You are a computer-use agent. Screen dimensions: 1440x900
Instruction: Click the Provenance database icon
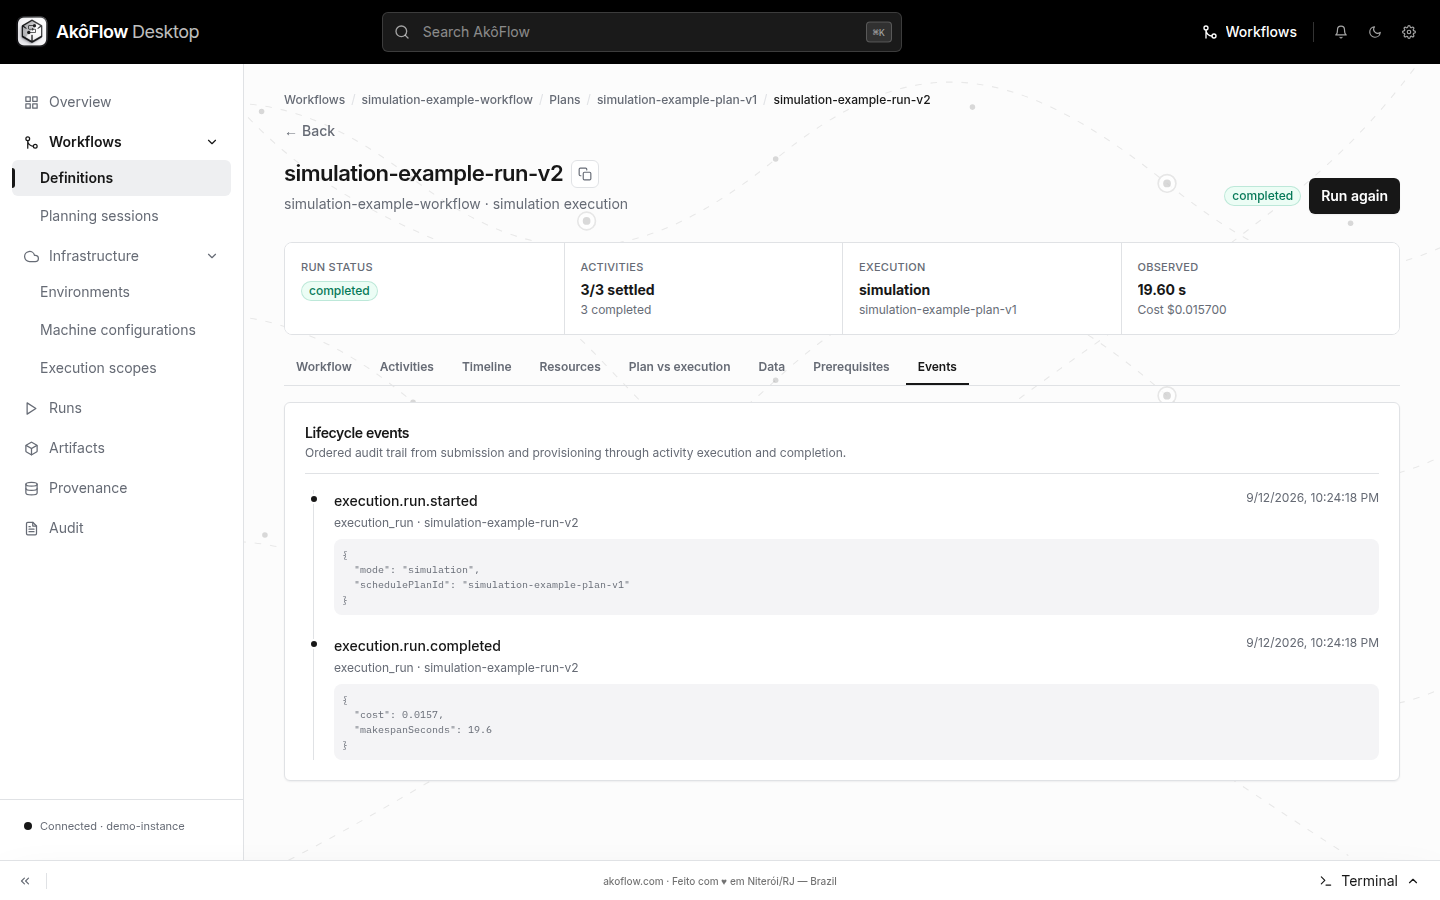tap(31, 488)
